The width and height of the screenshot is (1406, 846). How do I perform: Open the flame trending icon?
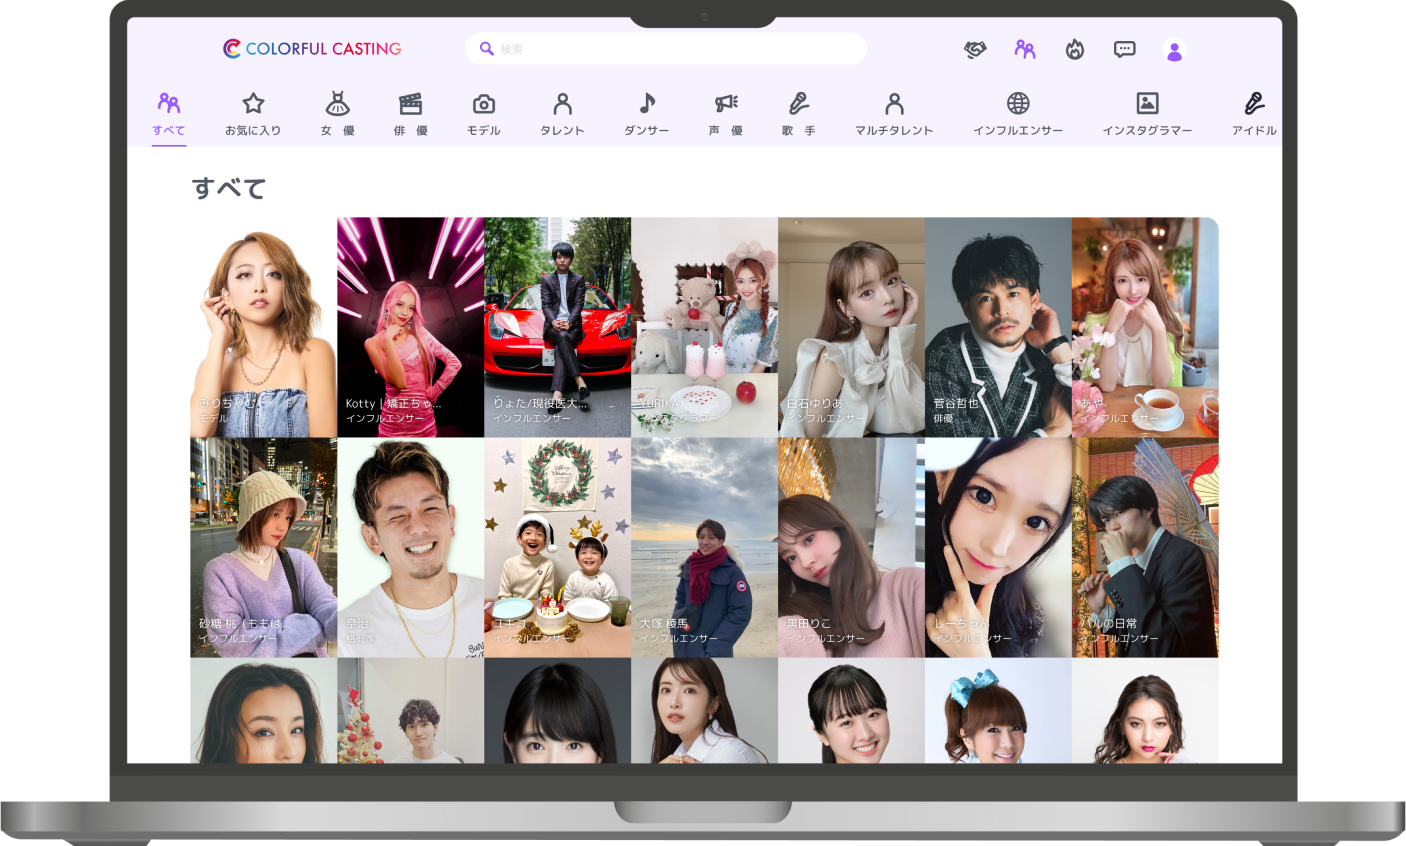[1075, 49]
